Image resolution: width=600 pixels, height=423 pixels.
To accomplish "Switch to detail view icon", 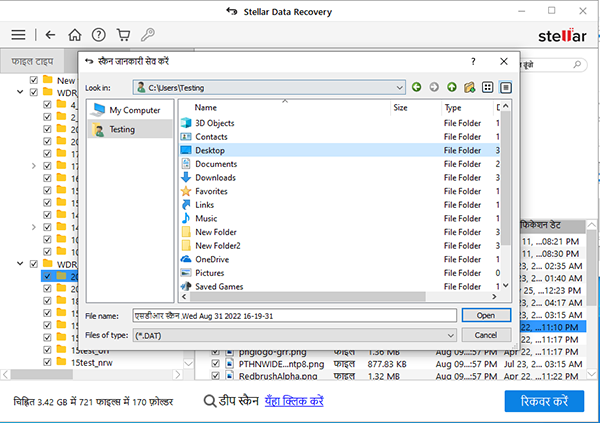I will pyautogui.click(x=505, y=87).
